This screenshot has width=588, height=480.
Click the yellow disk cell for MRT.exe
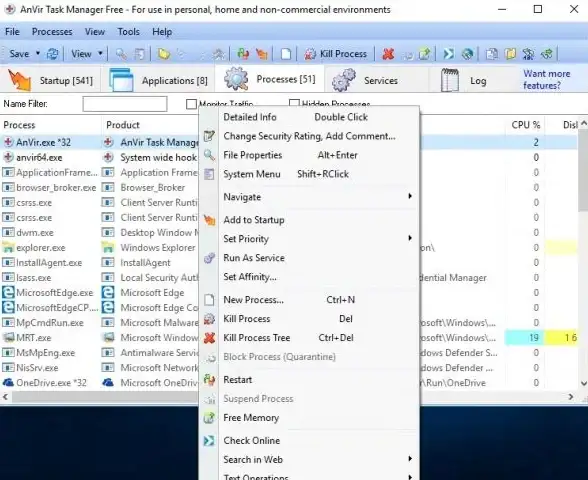coord(561,338)
